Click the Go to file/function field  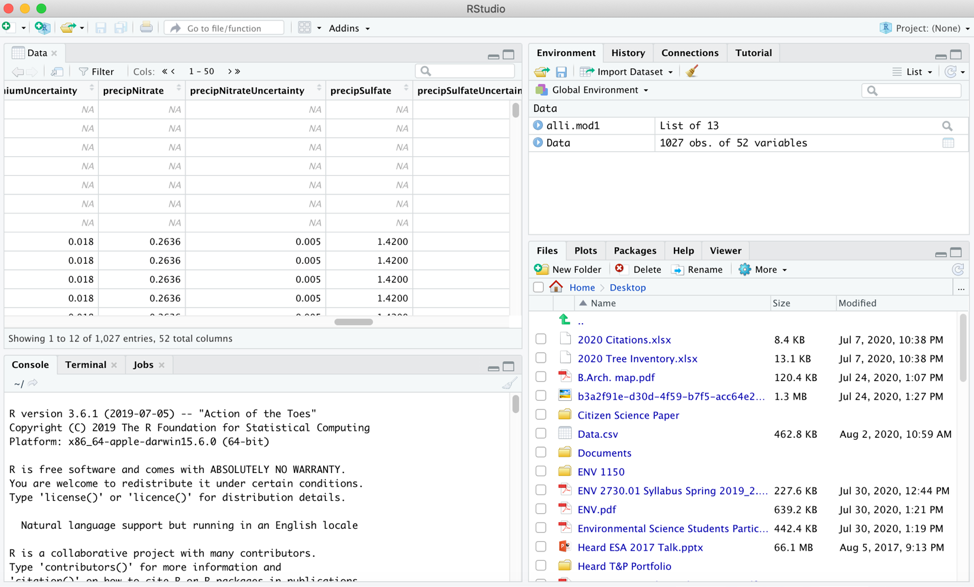point(232,28)
